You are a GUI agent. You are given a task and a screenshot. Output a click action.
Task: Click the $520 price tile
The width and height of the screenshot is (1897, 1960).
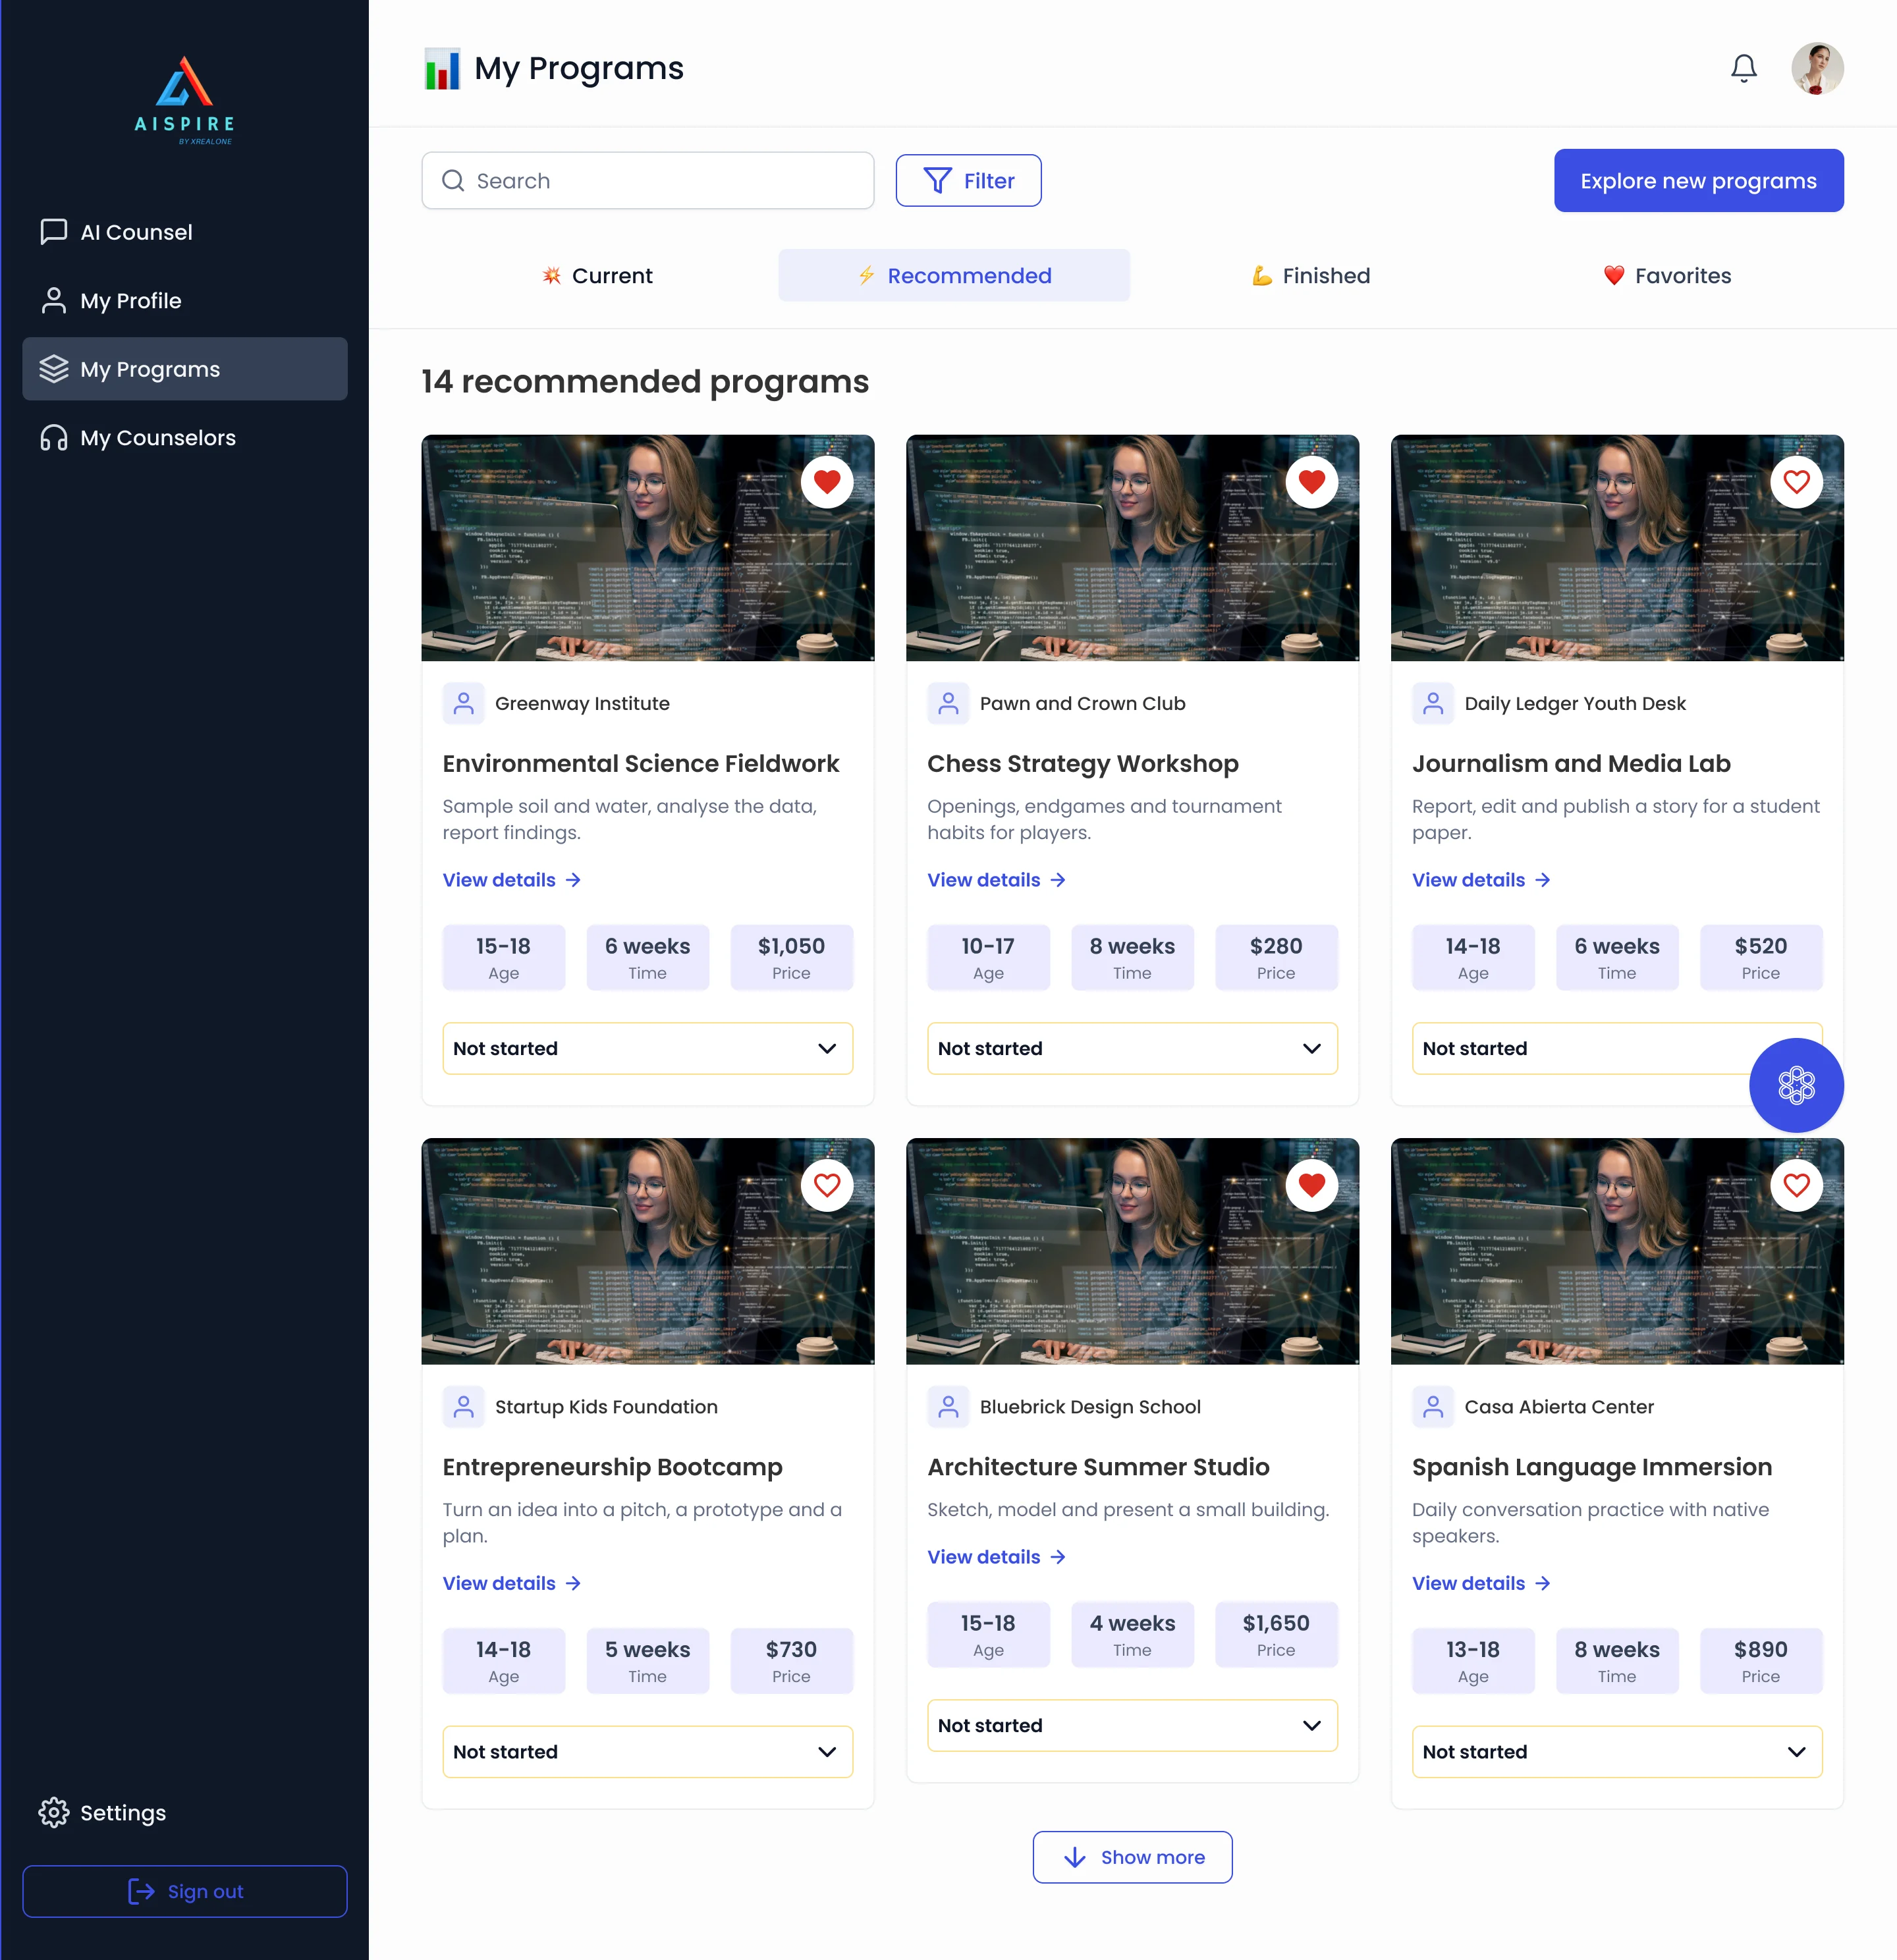1760,958
